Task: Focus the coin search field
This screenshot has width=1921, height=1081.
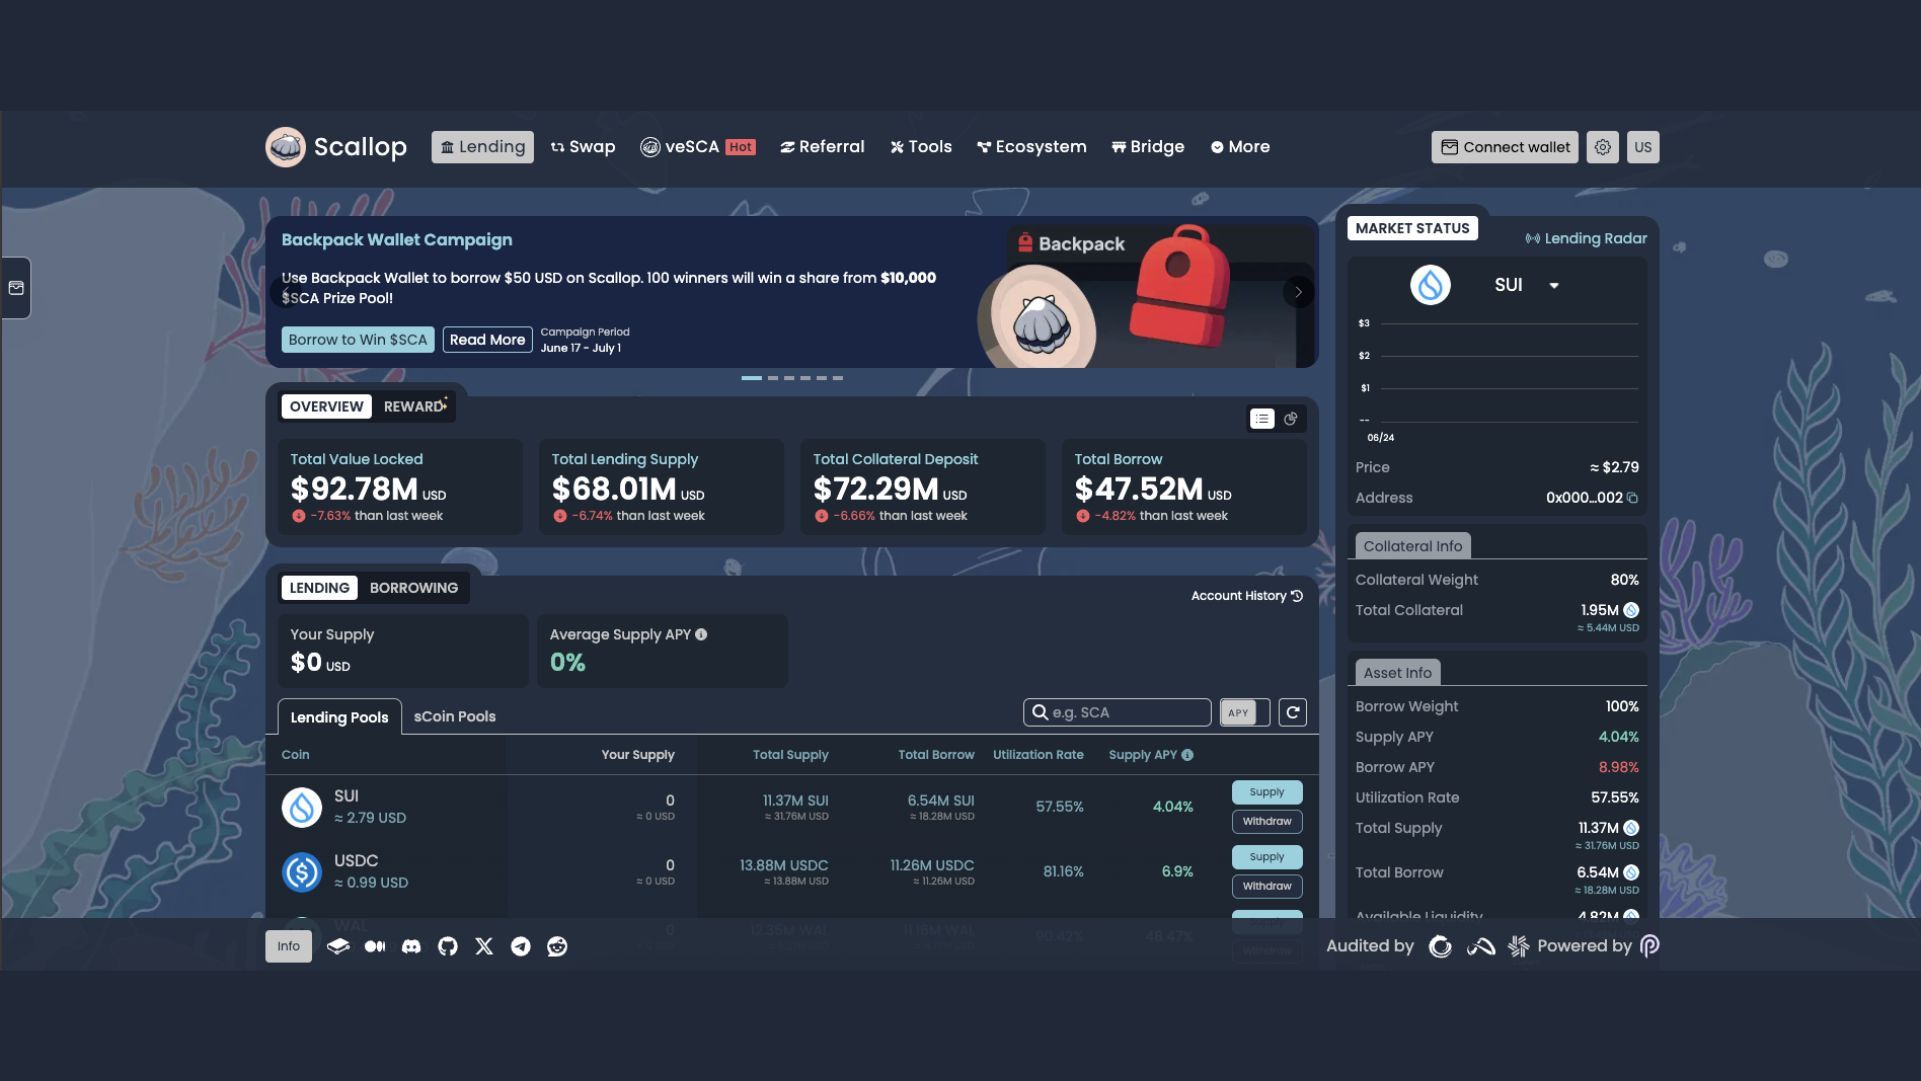Action: coord(1117,712)
